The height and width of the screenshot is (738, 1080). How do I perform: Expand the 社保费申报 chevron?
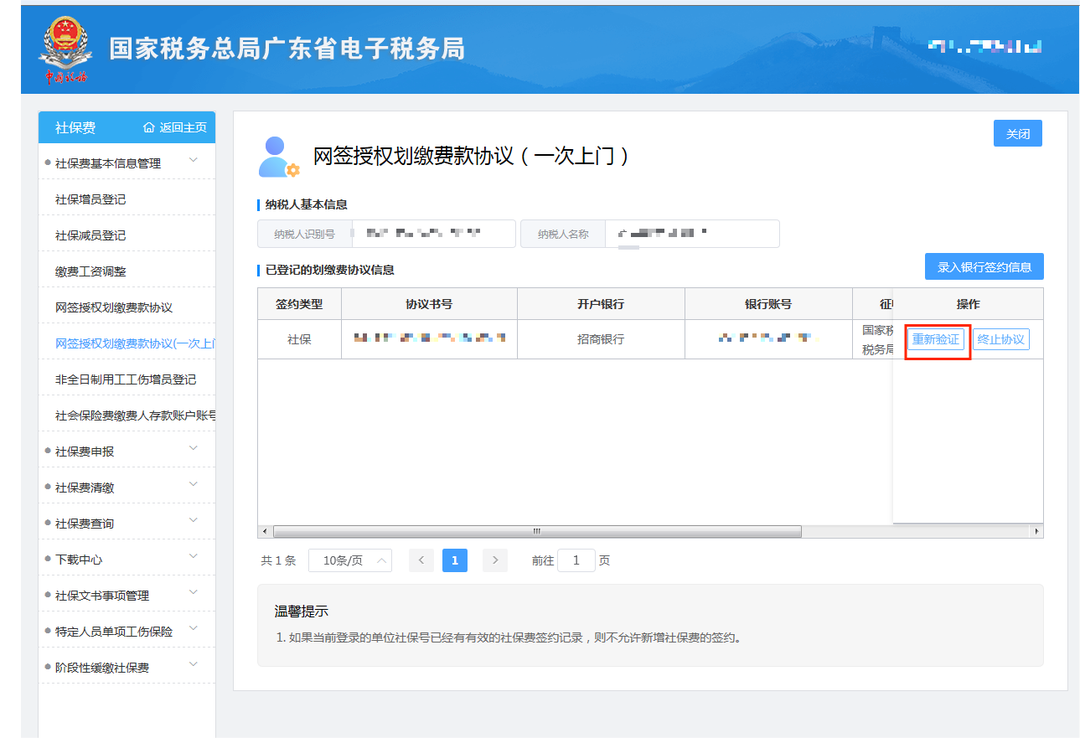coord(194,448)
